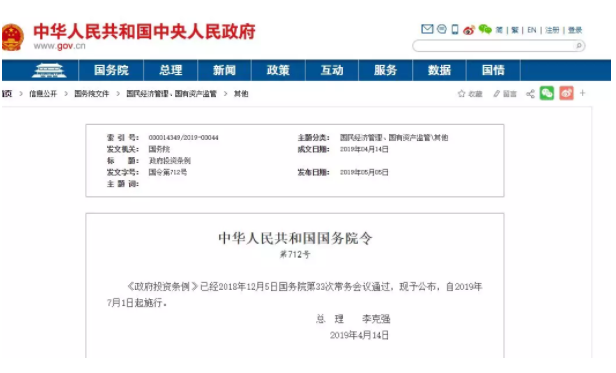Open 其他 breadcrumb link

pos(241,94)
